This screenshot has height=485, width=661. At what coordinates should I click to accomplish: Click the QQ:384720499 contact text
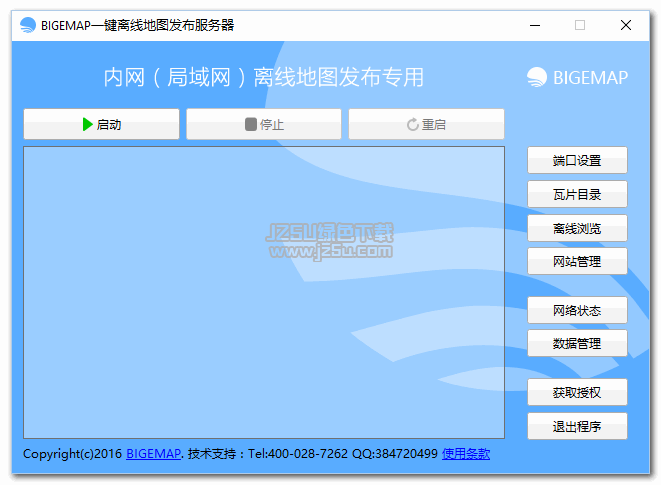tap(395, 454)
